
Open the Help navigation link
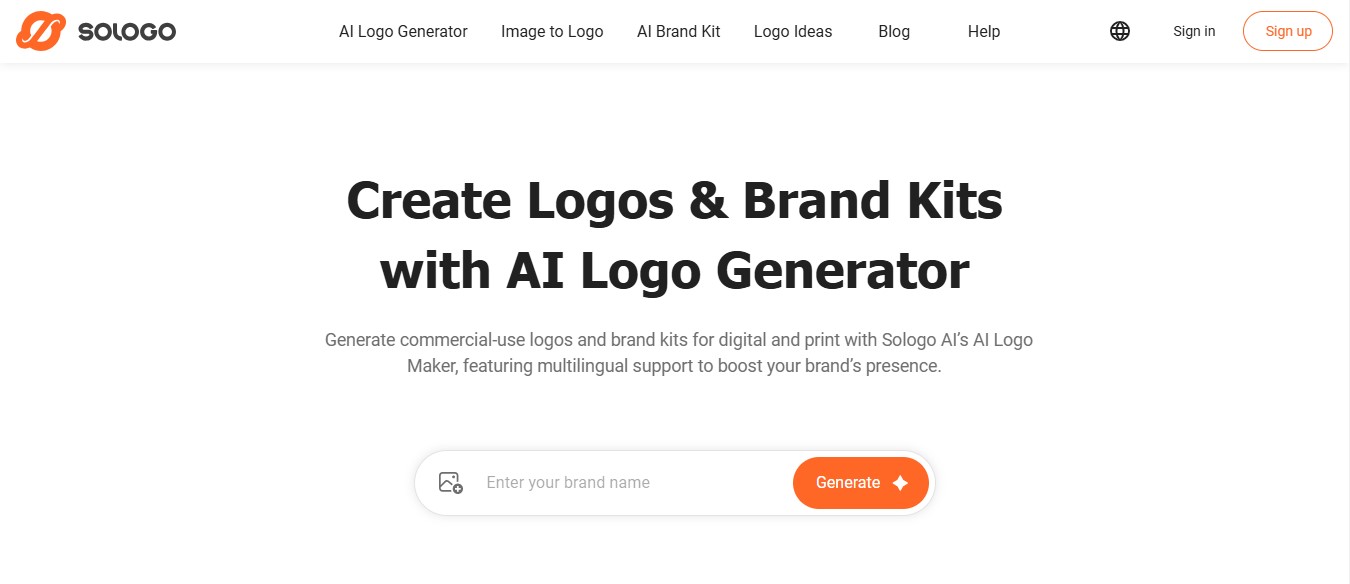984,31
